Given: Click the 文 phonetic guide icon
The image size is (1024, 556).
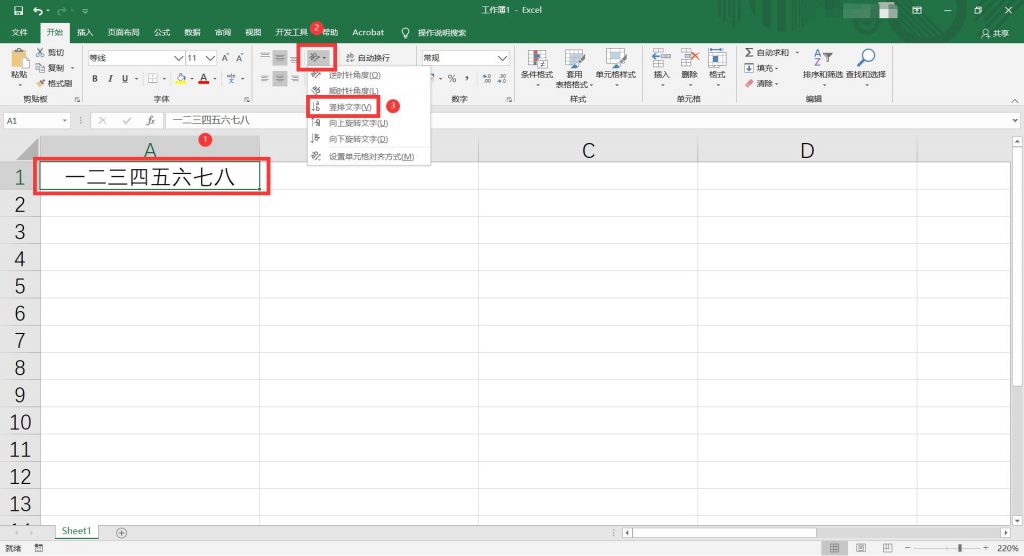Looking at the screenshot, I should [x=231, y=78].
